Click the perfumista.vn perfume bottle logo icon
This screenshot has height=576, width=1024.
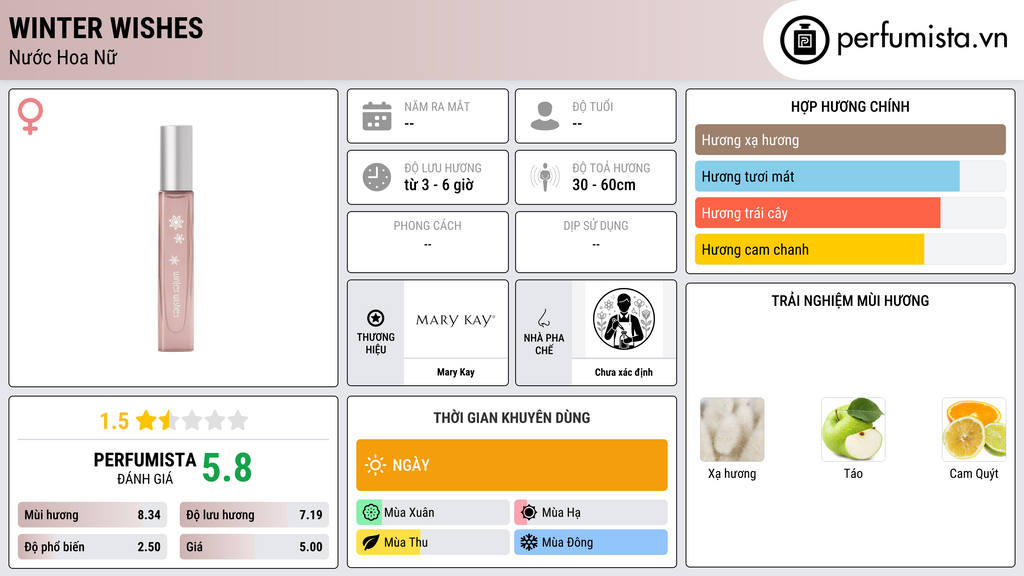tap(804, 40)
